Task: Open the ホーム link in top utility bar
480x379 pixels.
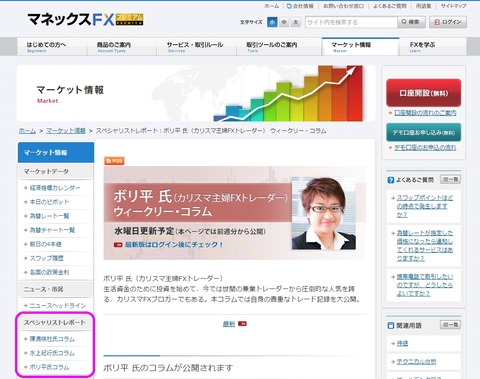Action: [x=272, y=6]
